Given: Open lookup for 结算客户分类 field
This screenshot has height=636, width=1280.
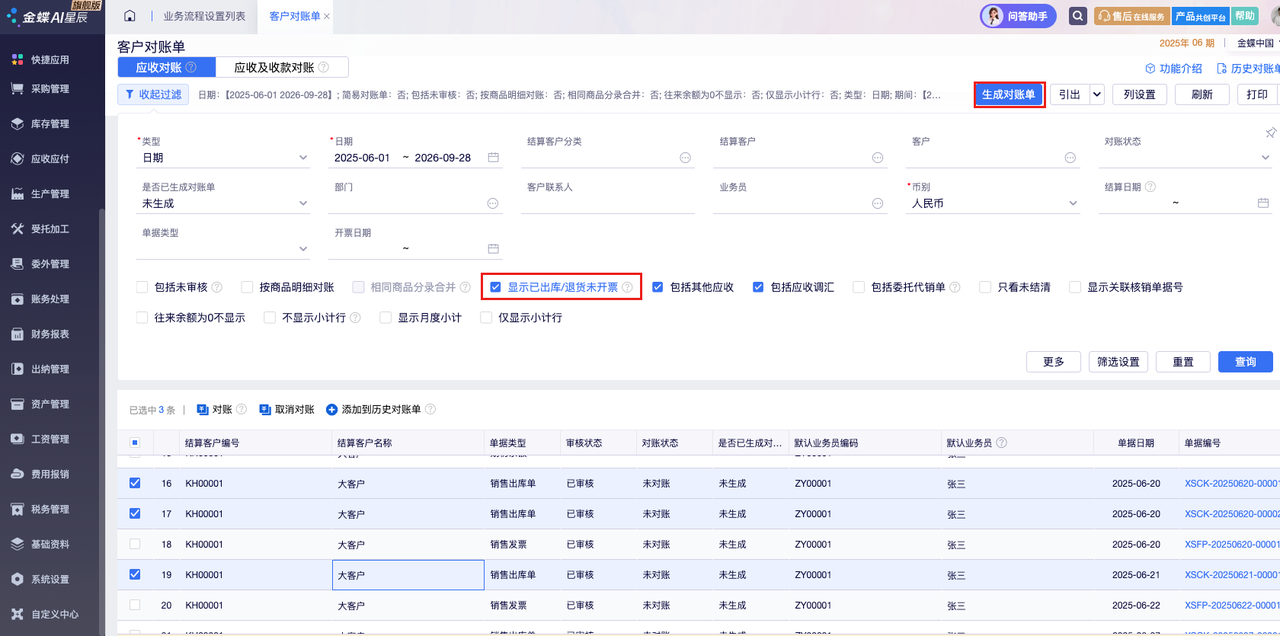Looking at the screenshot, I should click(x=685, y=158).
